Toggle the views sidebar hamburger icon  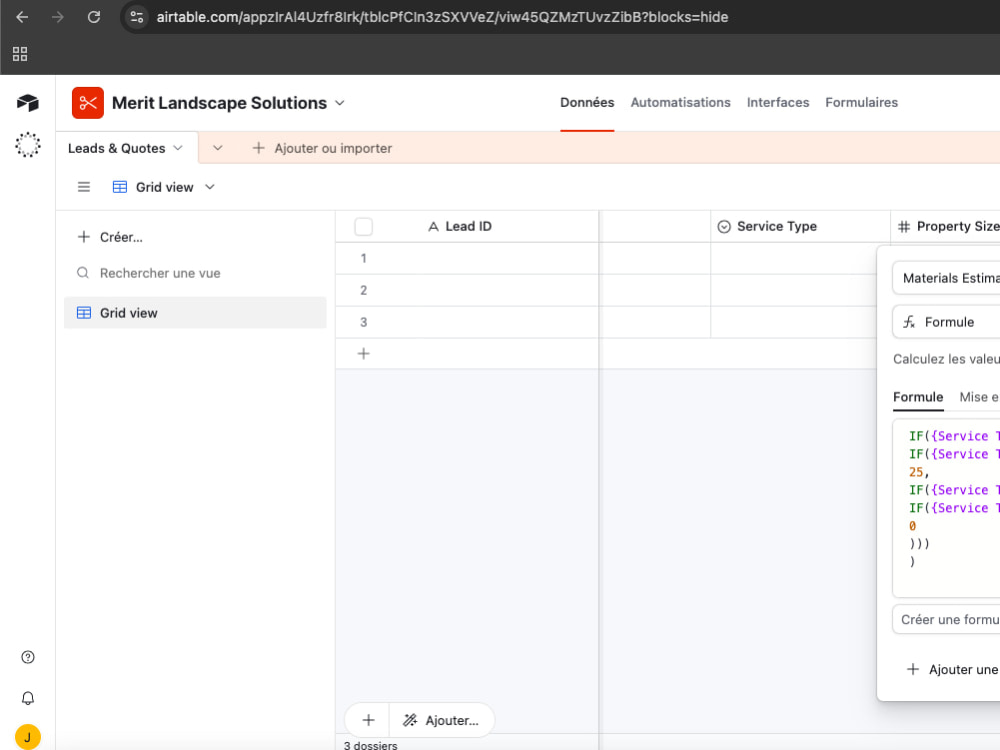(x=84, y=187)
